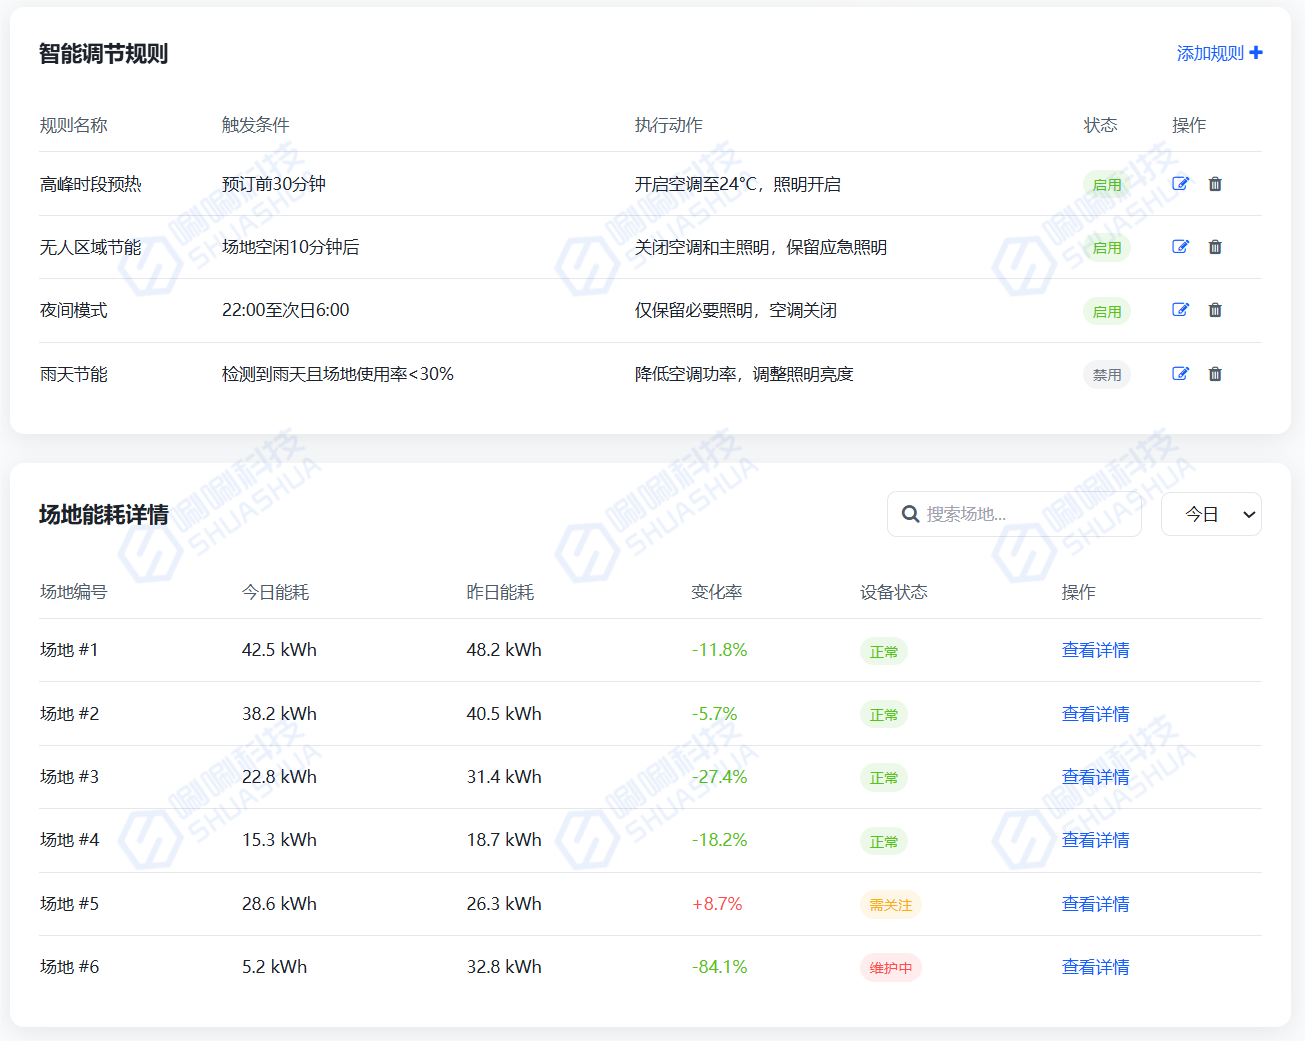Delete the 夜间模式 rule
Screen dimensions: 1305x1041
click(1215, 310)
